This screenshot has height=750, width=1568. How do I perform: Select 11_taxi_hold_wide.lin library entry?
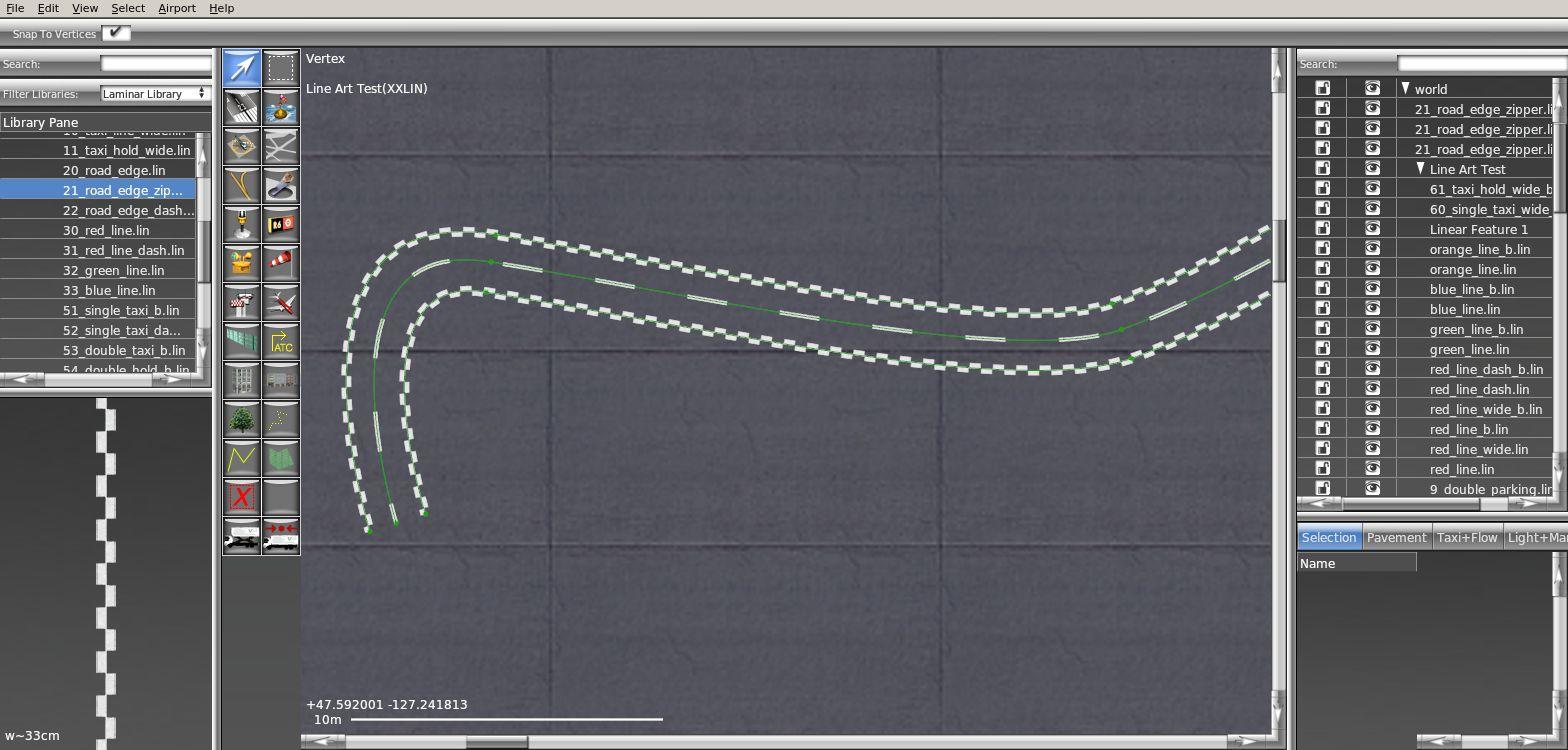(100, 150)
